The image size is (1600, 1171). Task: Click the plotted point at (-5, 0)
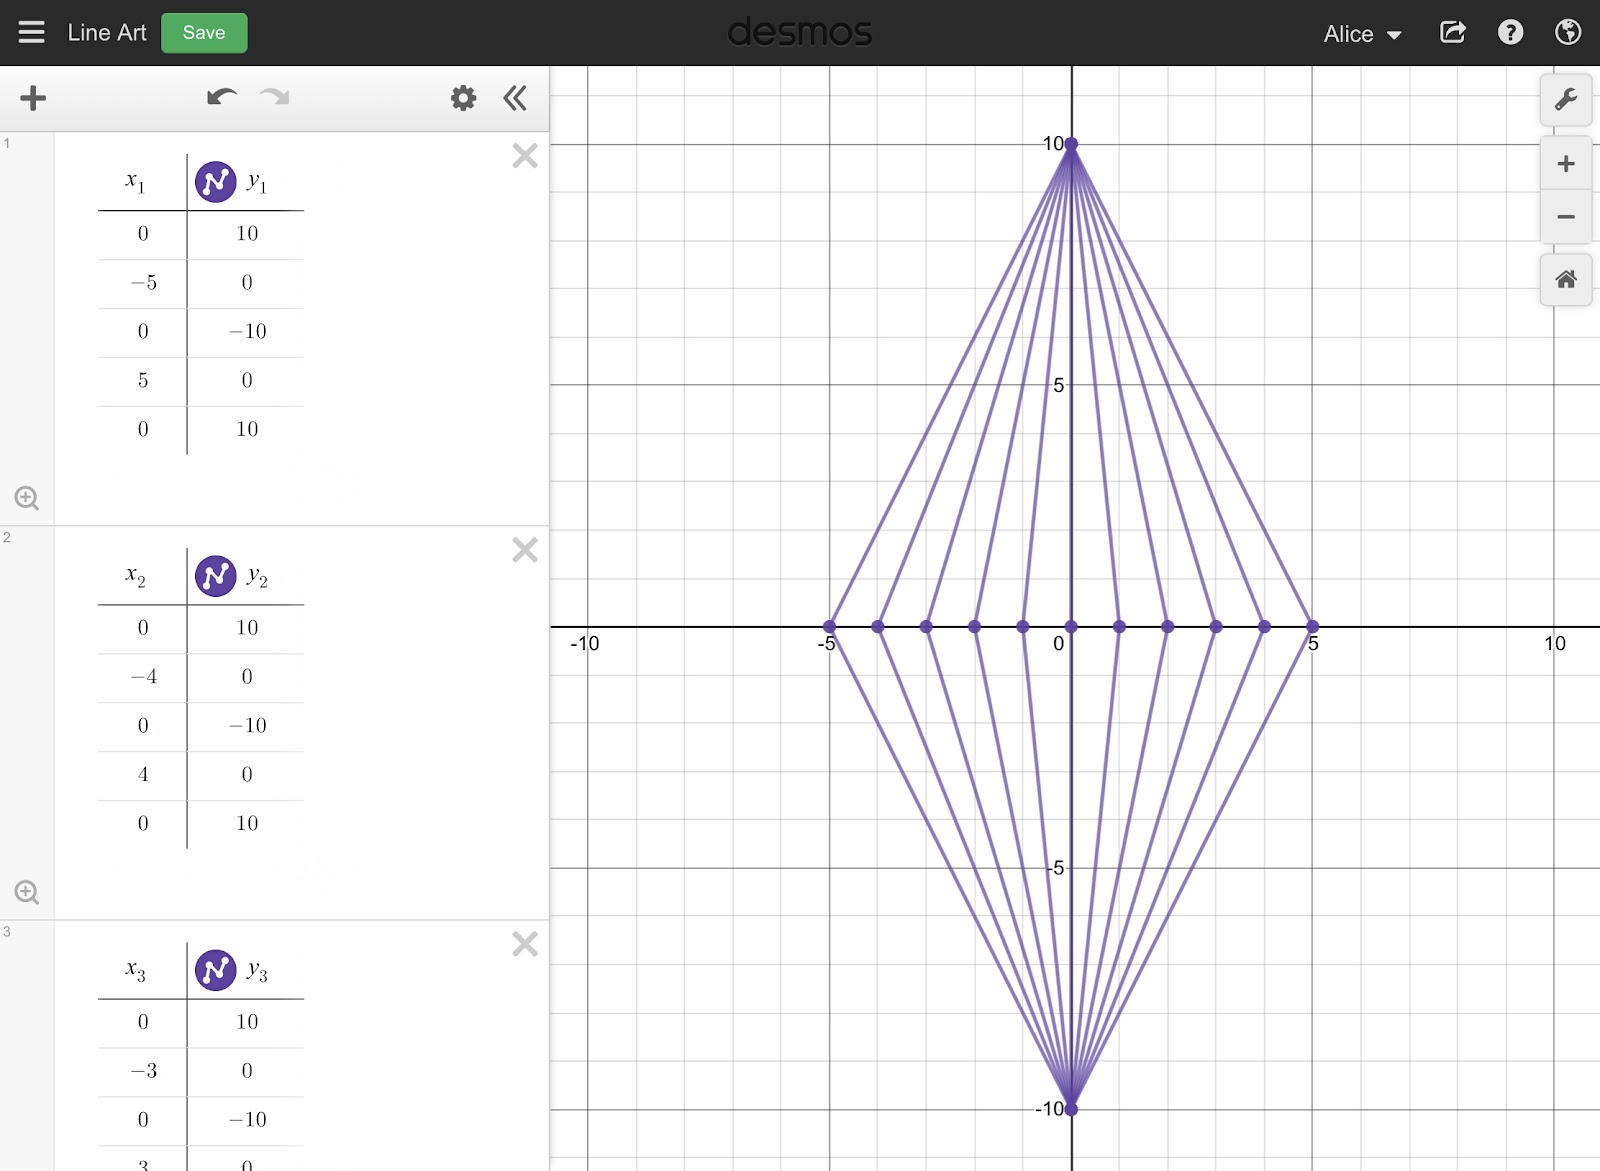pos(829,626)
